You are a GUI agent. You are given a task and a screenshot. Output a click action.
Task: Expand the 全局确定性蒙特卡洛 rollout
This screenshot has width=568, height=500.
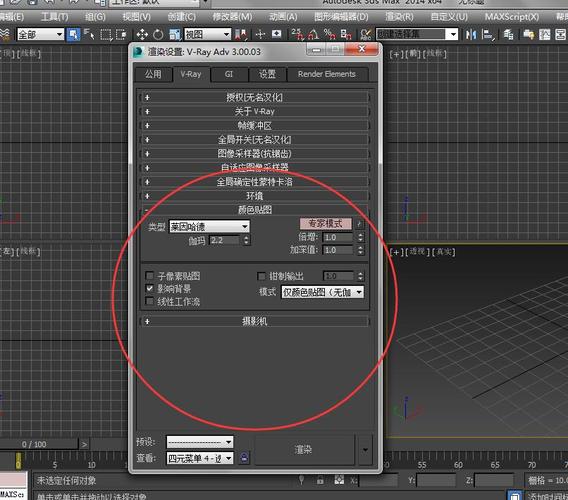[x=254, y=182]
